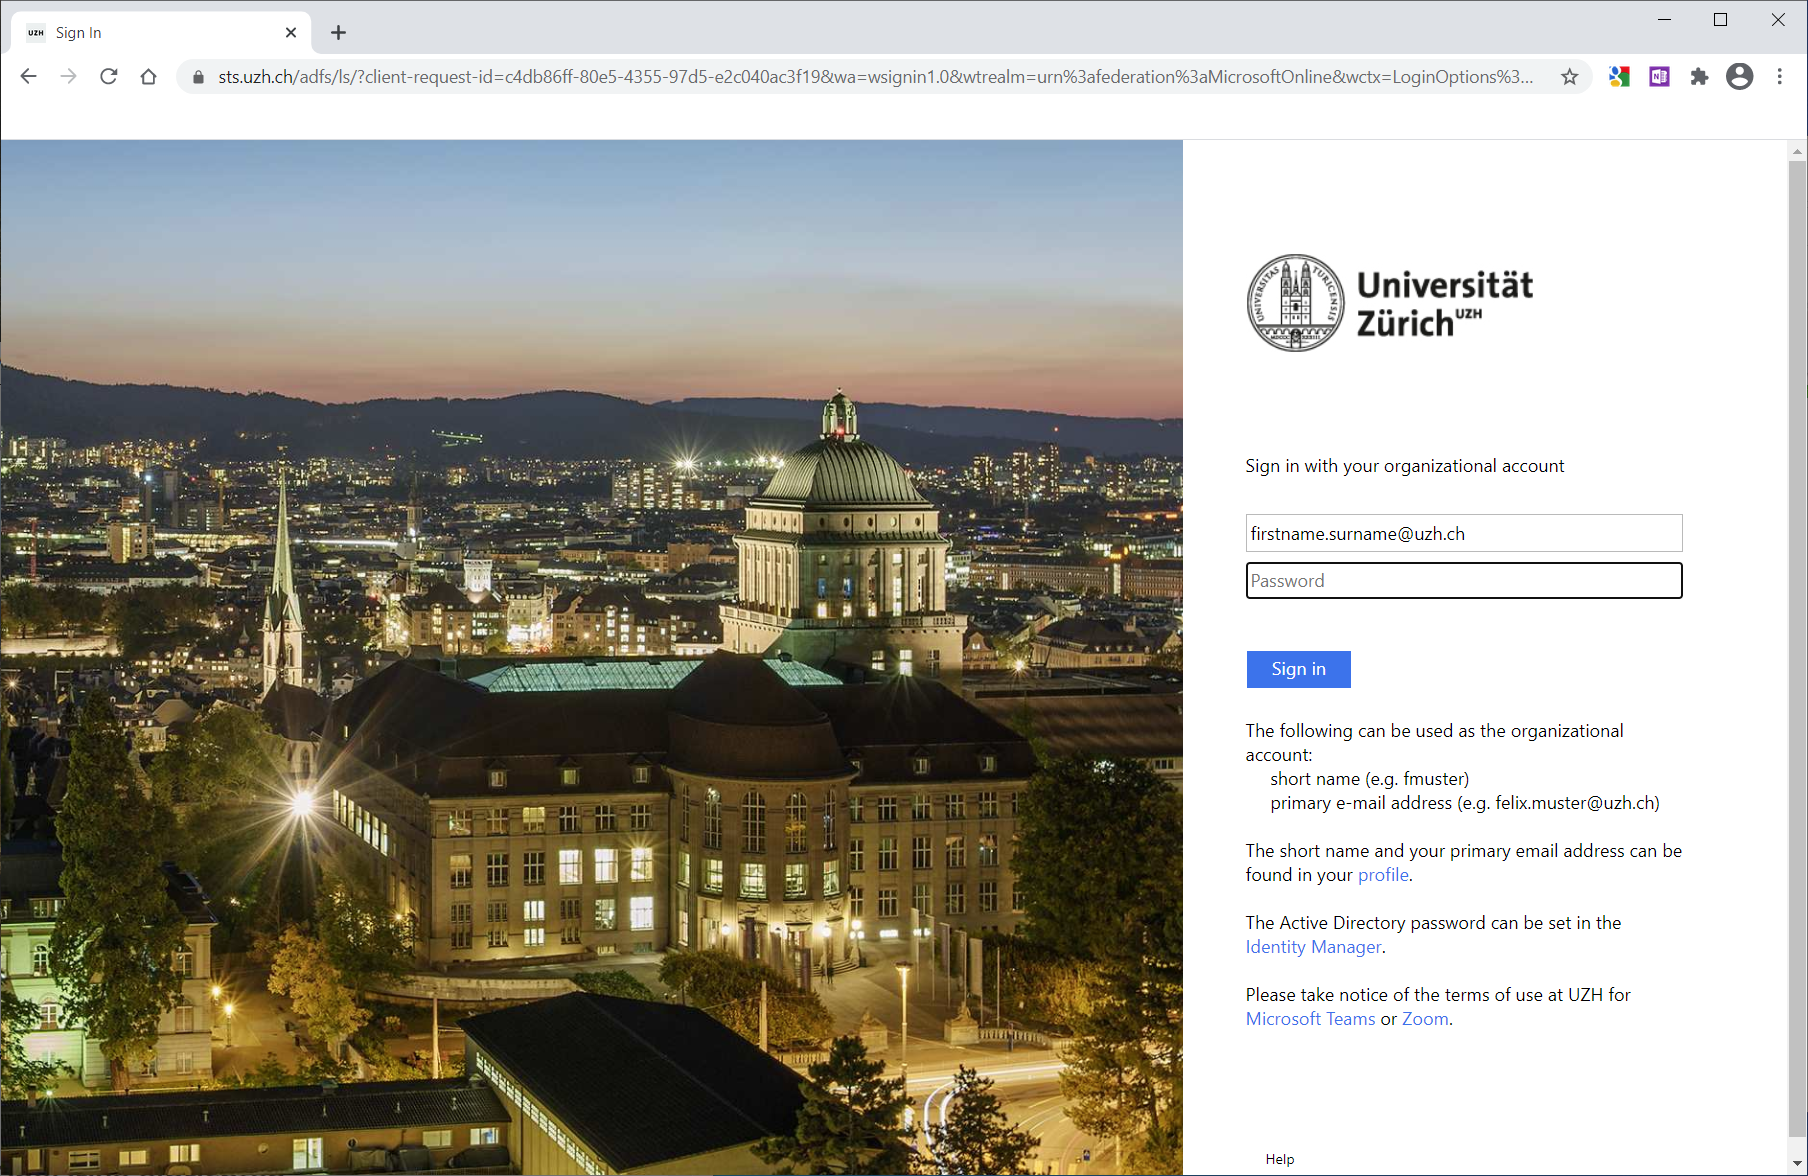Open the Extensions puzzle icon
Image resolution: width=1808 pixels, height=1176 pixels.
click(x=1699, y=77)
